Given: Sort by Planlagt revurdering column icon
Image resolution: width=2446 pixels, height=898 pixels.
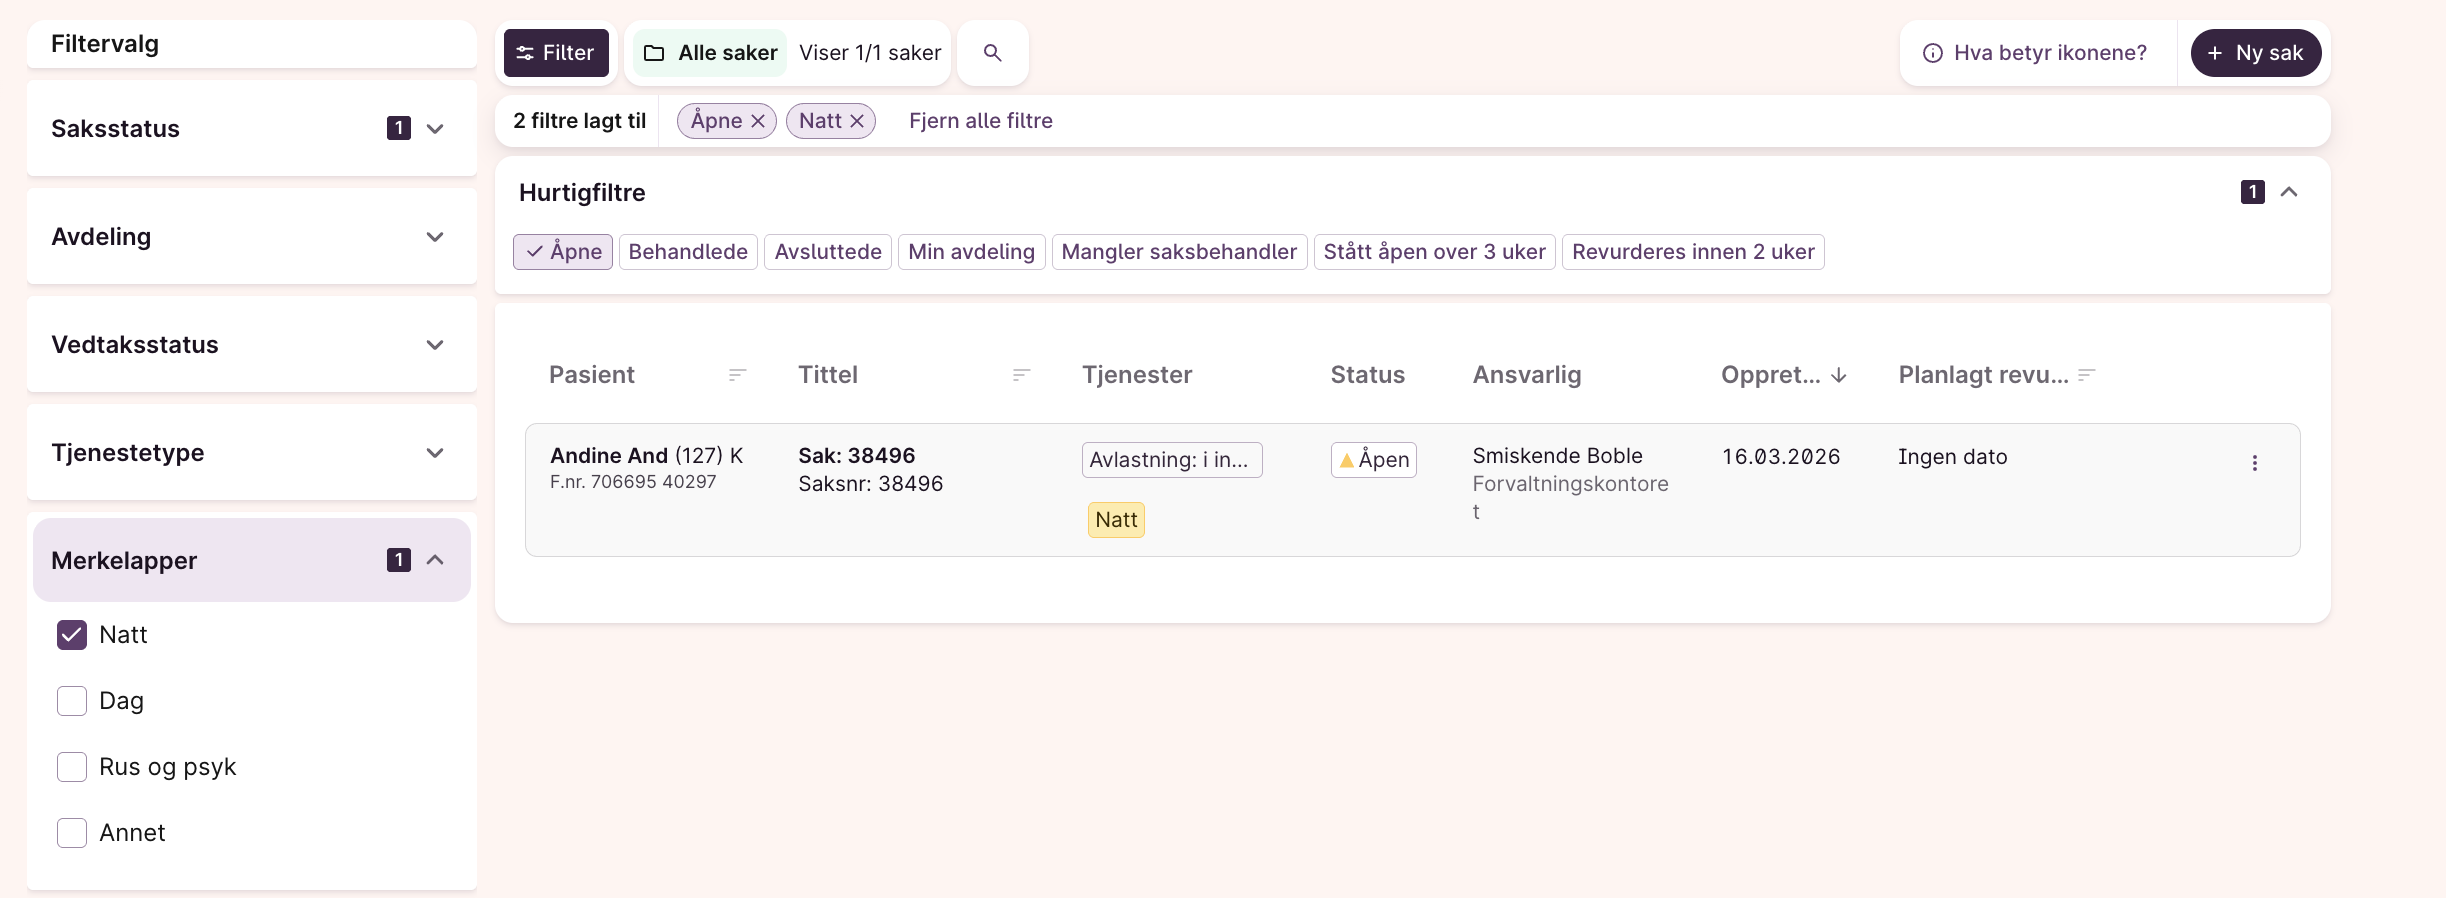Looking at the screenshot, I should click(x=2086, y=375).
